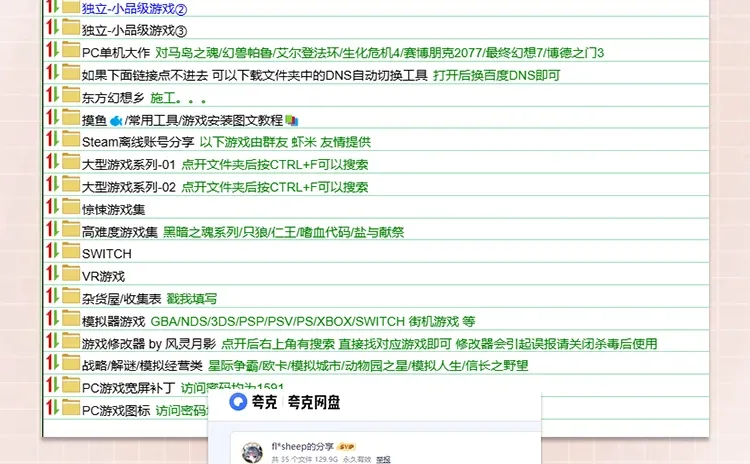This screenshot has height=464, width=750.
Task: Open 东方幻想乡 folder link
Action: click(113, 98)
